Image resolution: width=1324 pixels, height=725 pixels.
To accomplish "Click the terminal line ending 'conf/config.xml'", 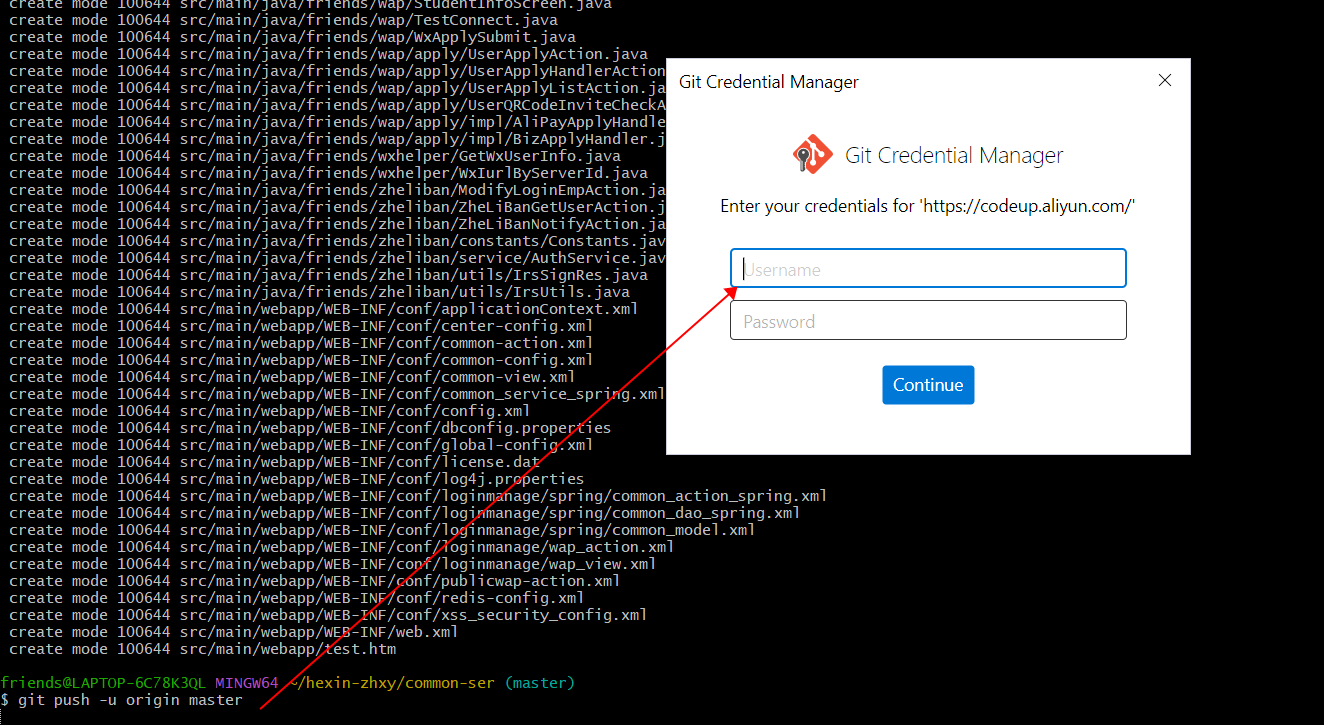I will 270,411.
